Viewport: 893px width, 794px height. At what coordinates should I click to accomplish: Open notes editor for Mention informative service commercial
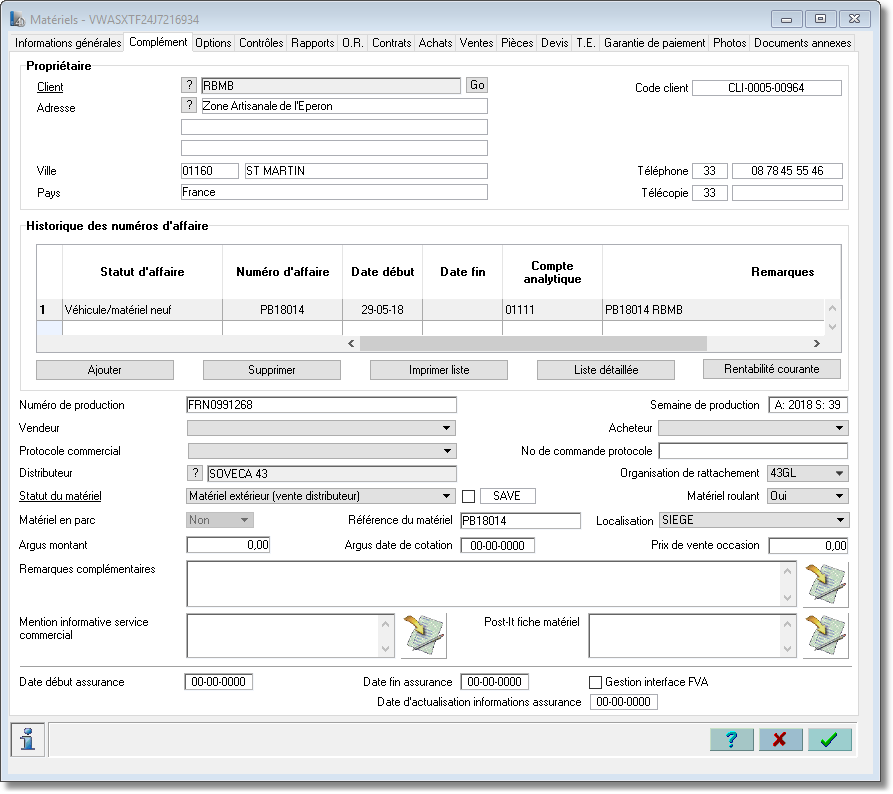coord(424,636)
